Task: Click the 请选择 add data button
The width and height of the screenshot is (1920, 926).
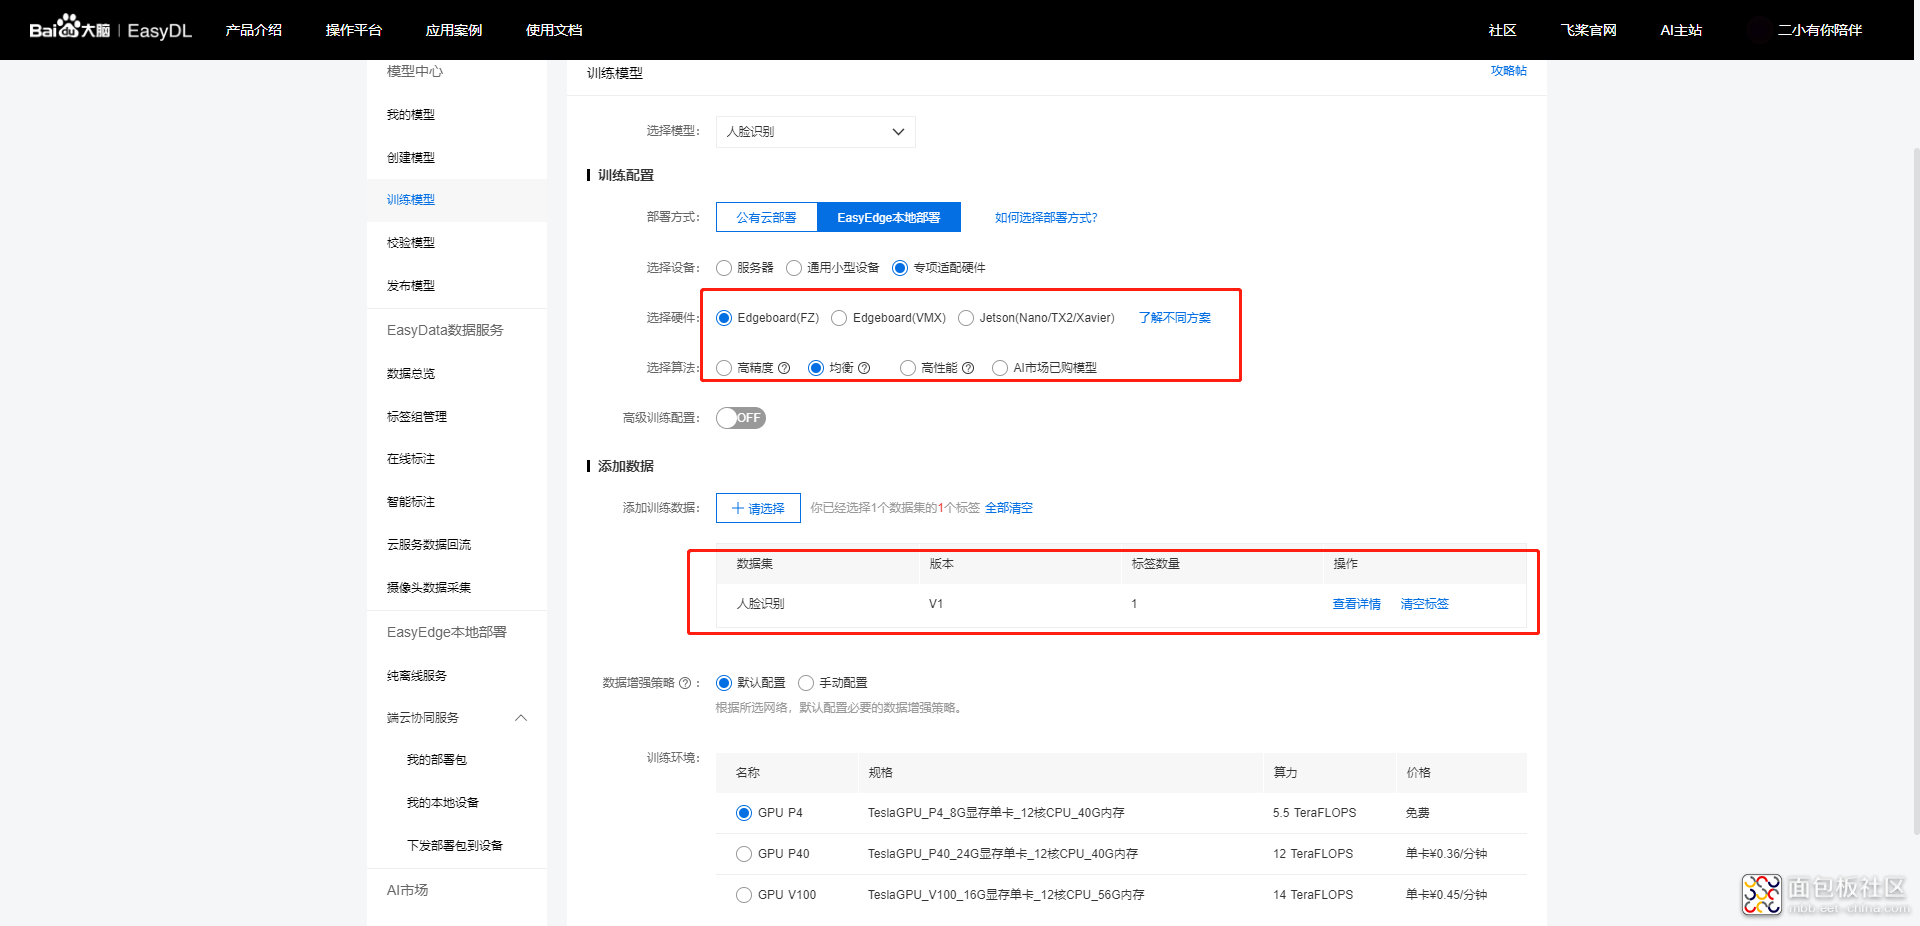Action: pyautogui.click(x=758, y=508)
